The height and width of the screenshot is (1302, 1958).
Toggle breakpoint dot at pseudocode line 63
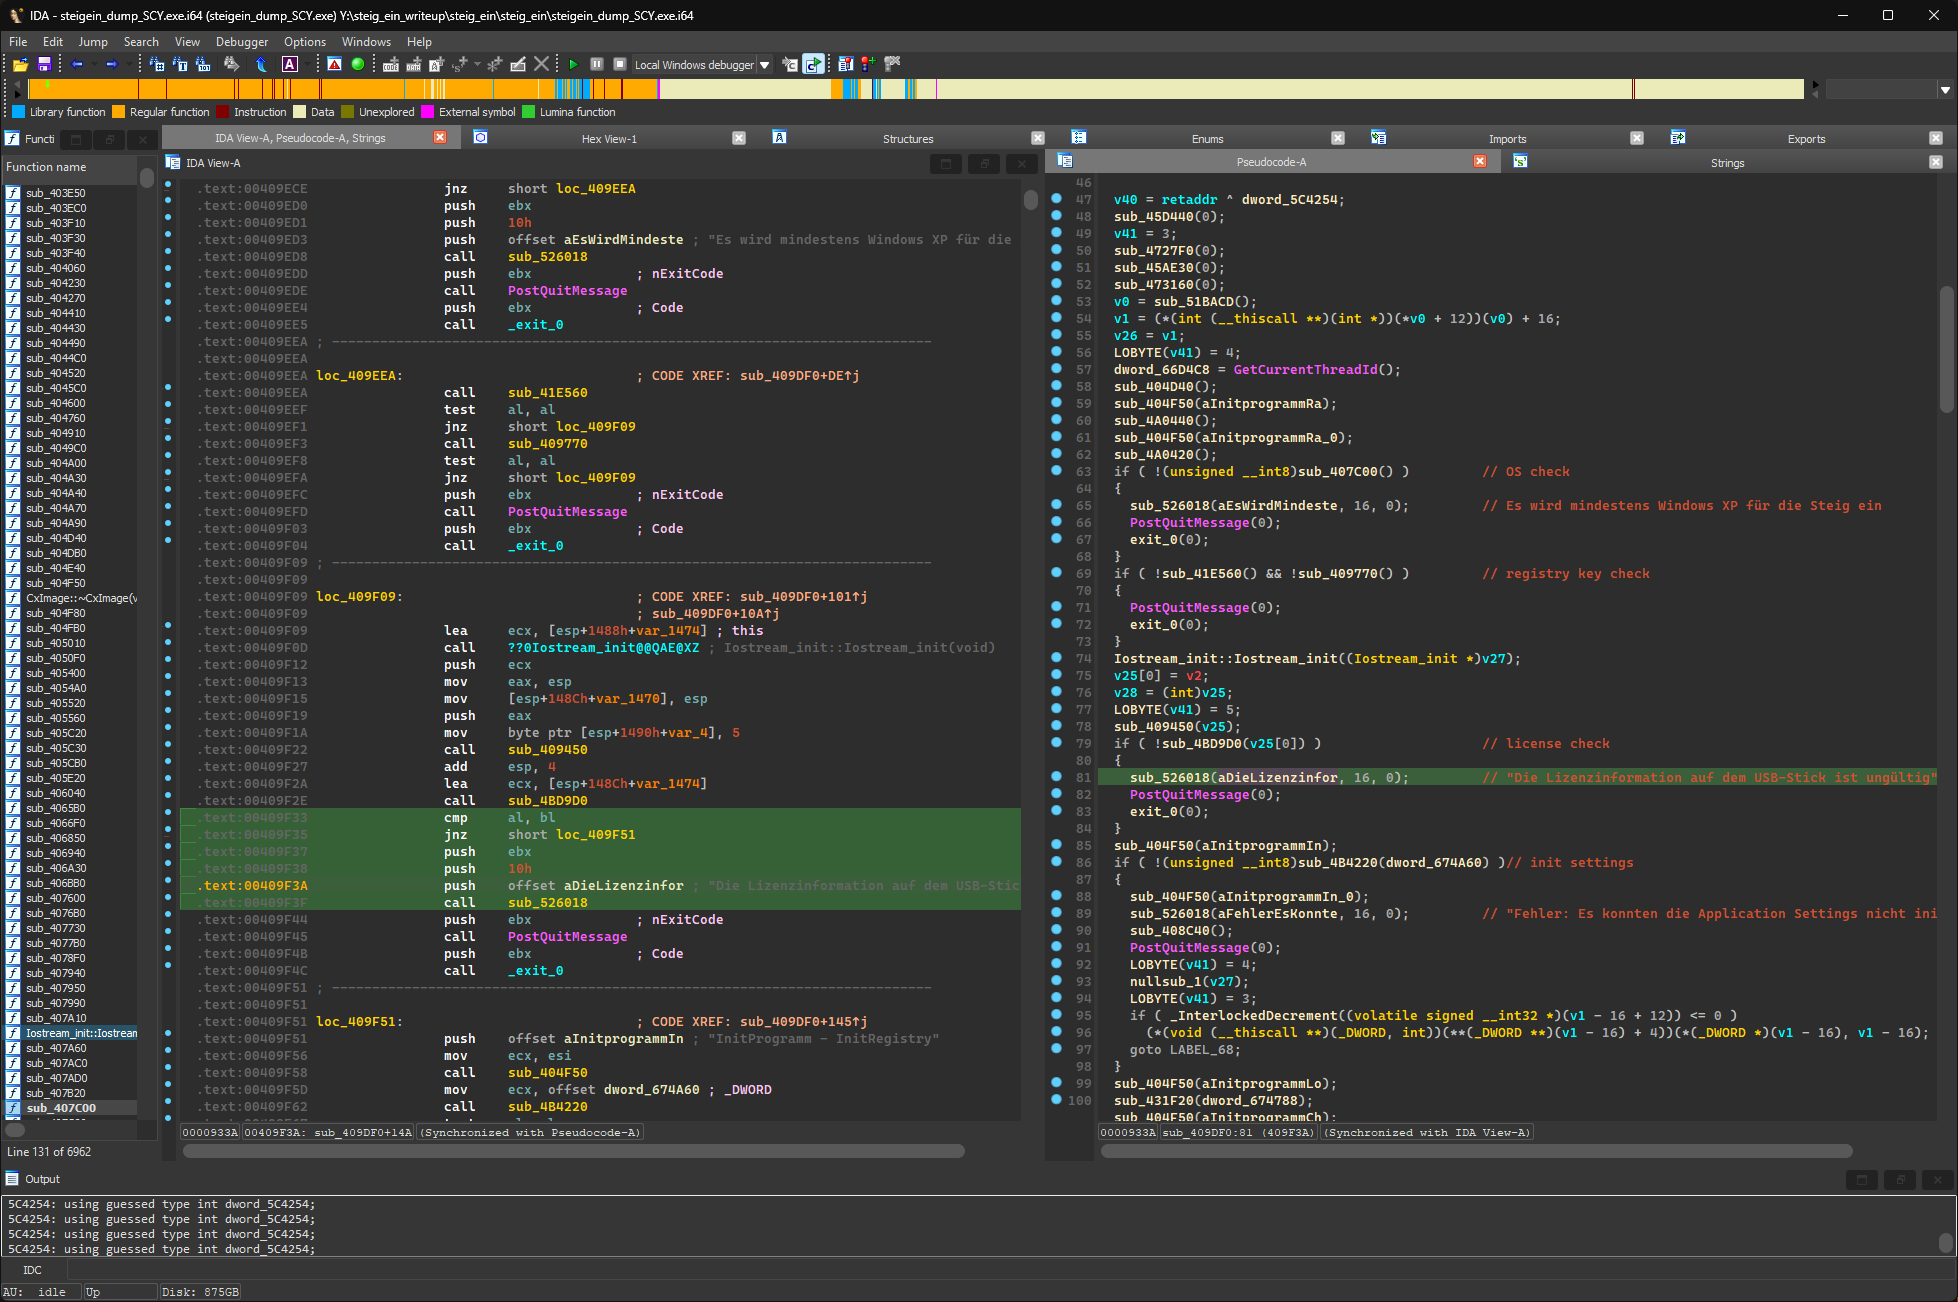tap(1056, 471)
